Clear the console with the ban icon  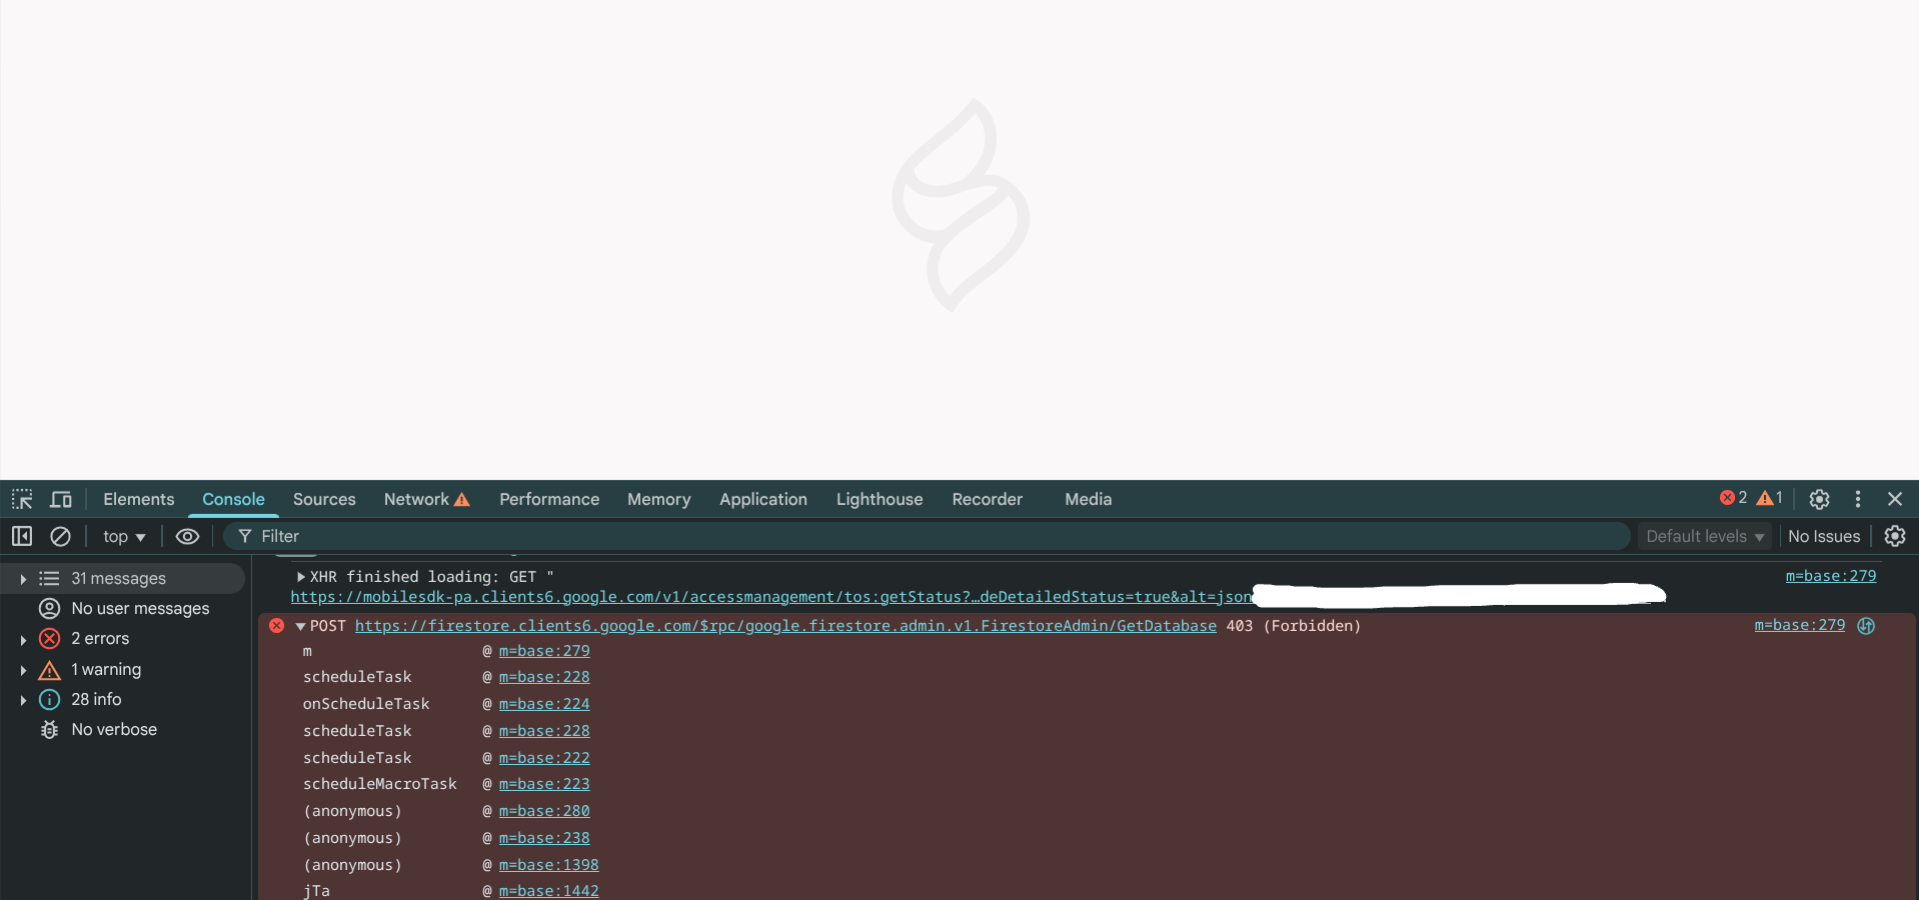[60, 536]
